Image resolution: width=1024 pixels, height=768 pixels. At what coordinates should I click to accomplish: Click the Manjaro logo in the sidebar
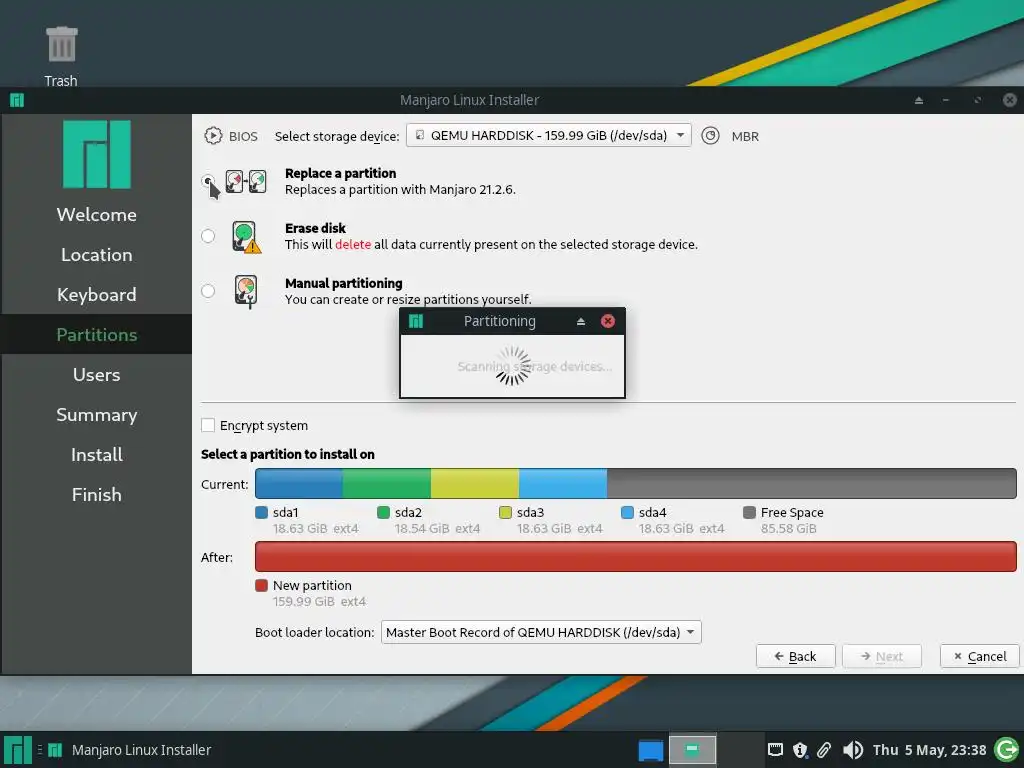pos(97,154)
